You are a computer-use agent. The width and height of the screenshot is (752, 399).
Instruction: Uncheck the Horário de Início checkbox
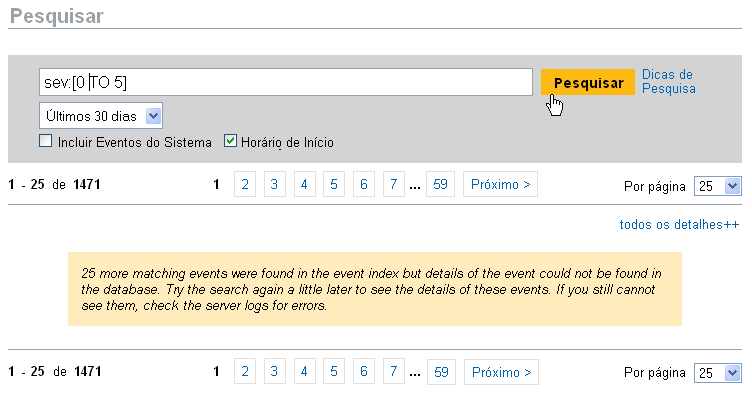(x=230, y=141)
